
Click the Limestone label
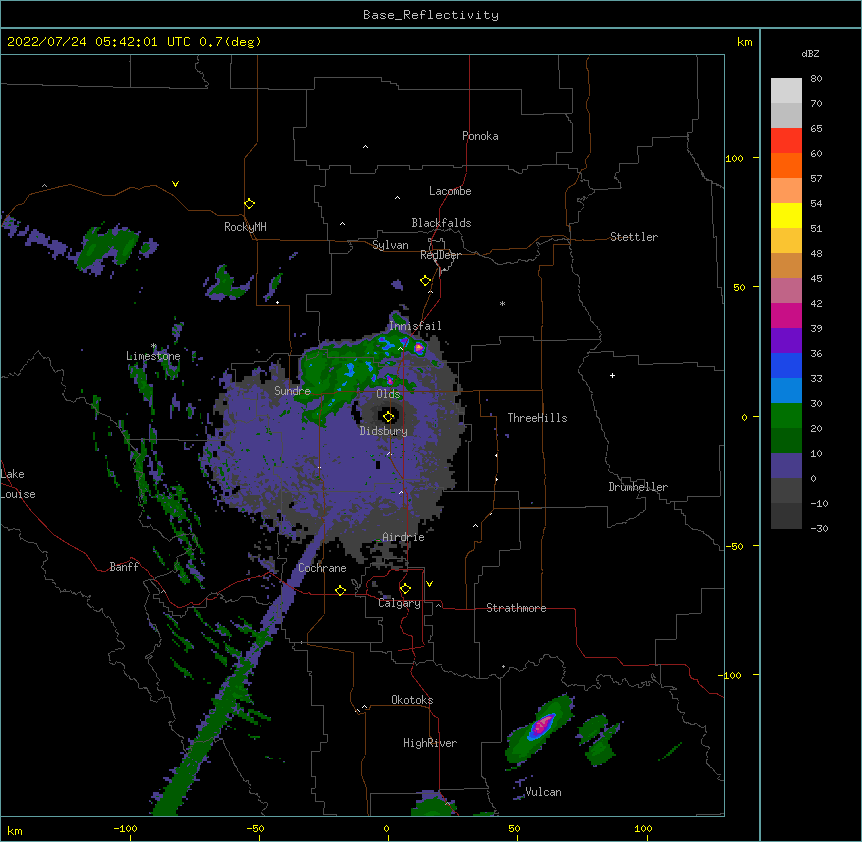(153, 356)
